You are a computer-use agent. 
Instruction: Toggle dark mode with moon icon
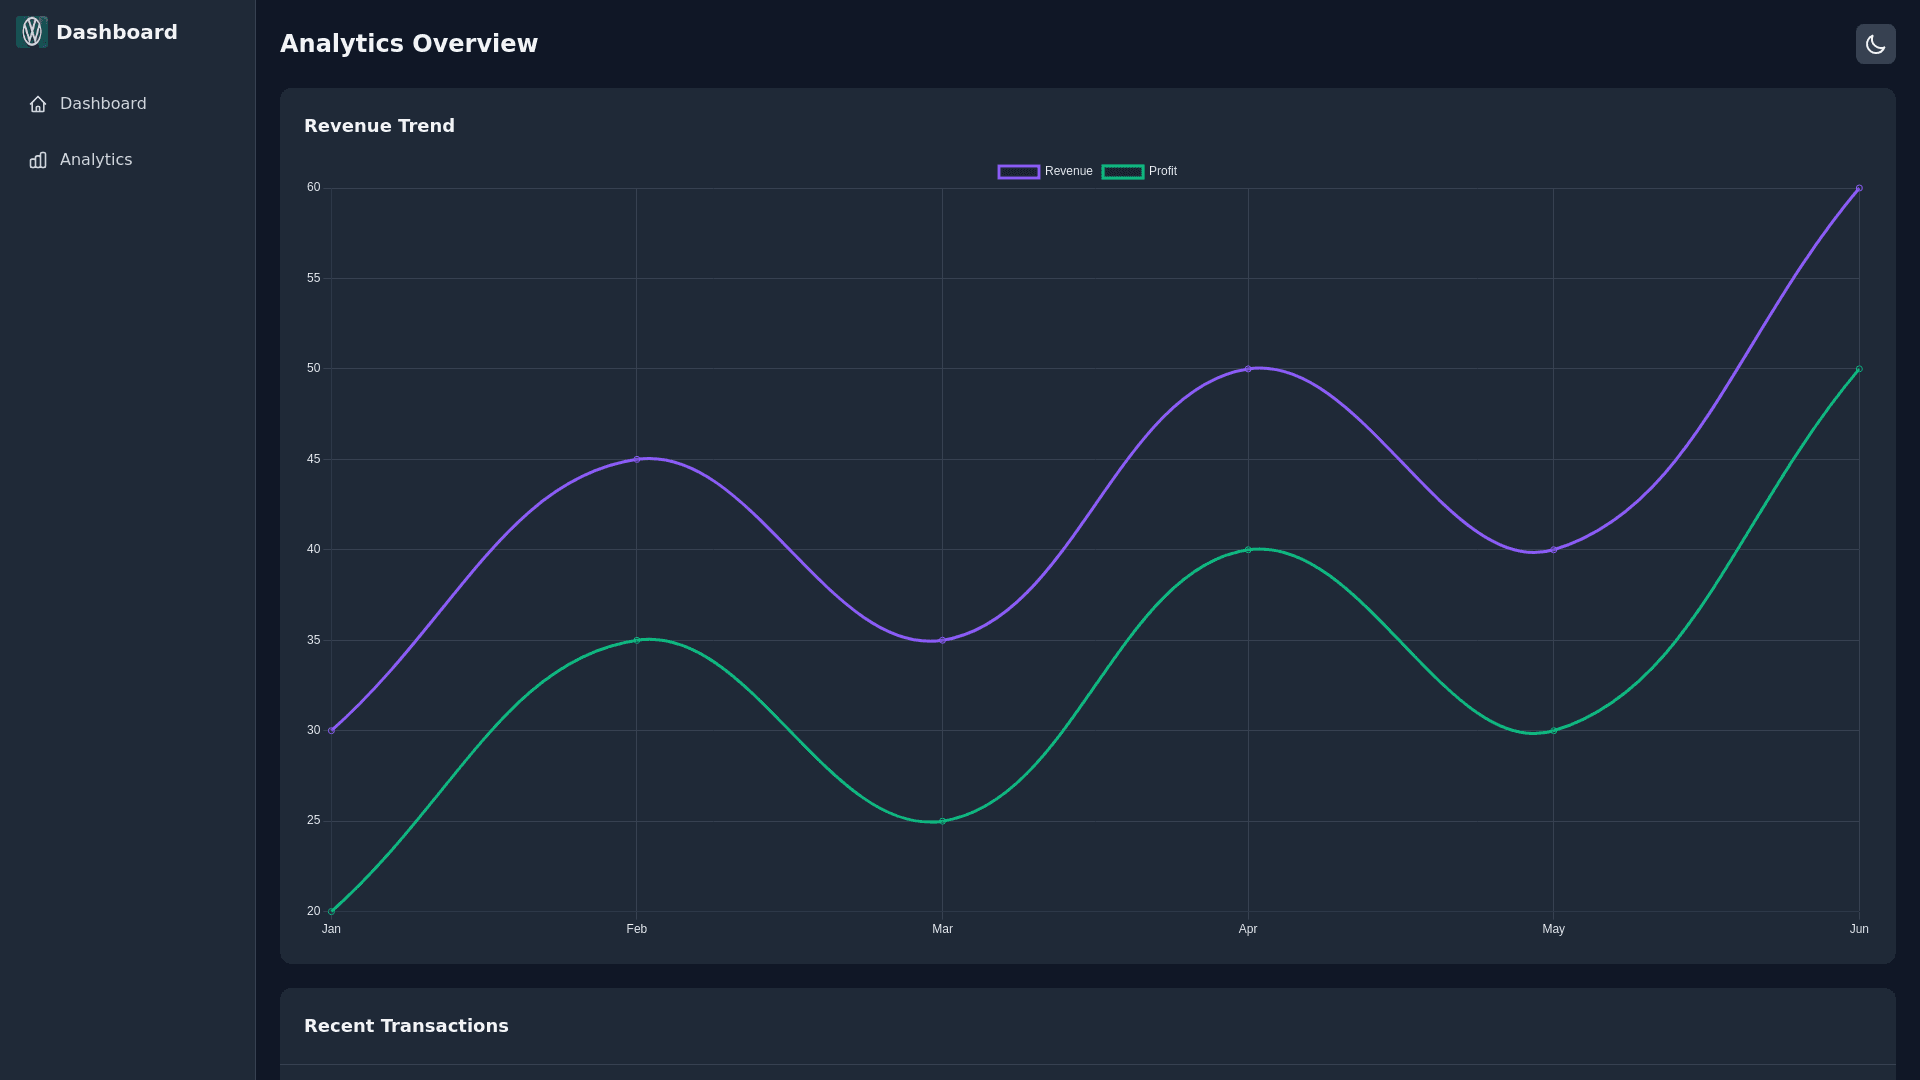[1875, 44]
